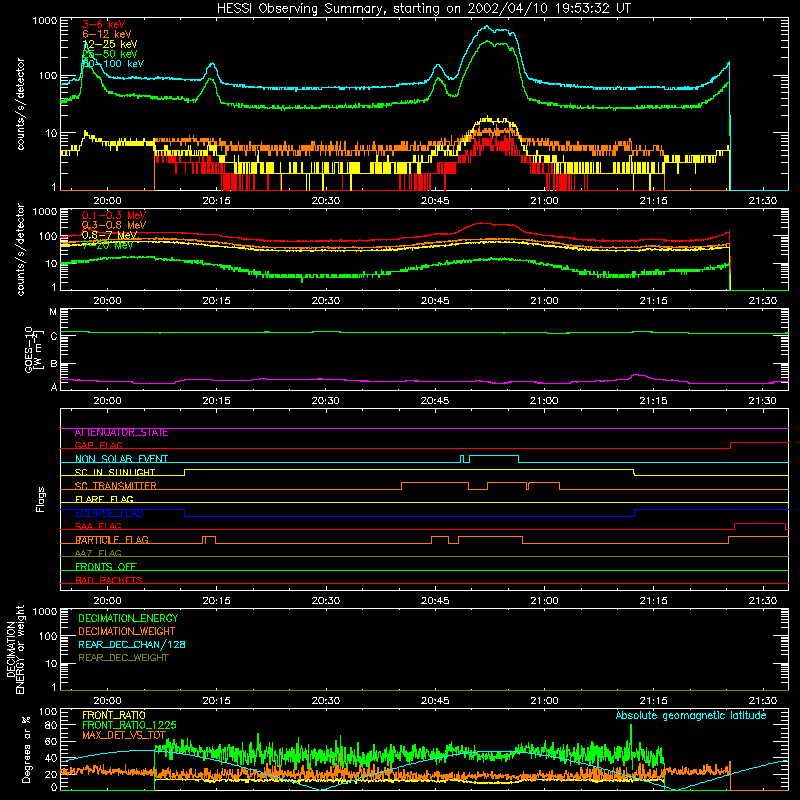Screen dimensions: 800x800
Task: Click the vertical Flags axis title
Action: click(x=41, y=499)
